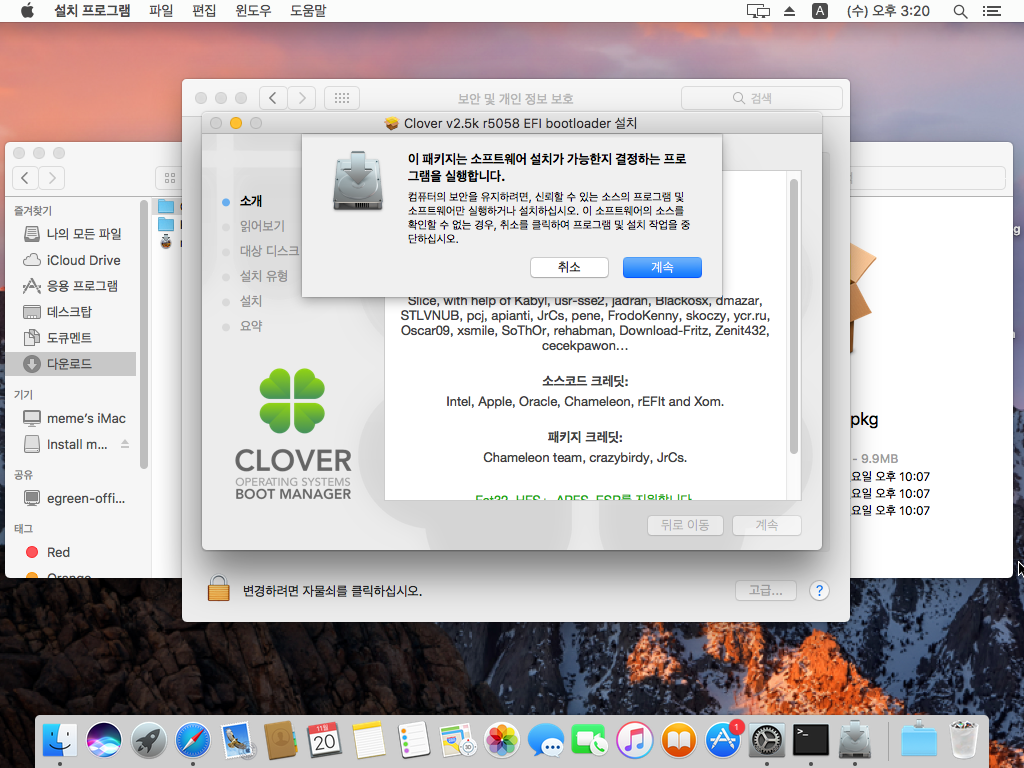Viewport: 1024px width, 768px height.
Task: Click the 계속 button in the security dialog
Action: (662, 267)
